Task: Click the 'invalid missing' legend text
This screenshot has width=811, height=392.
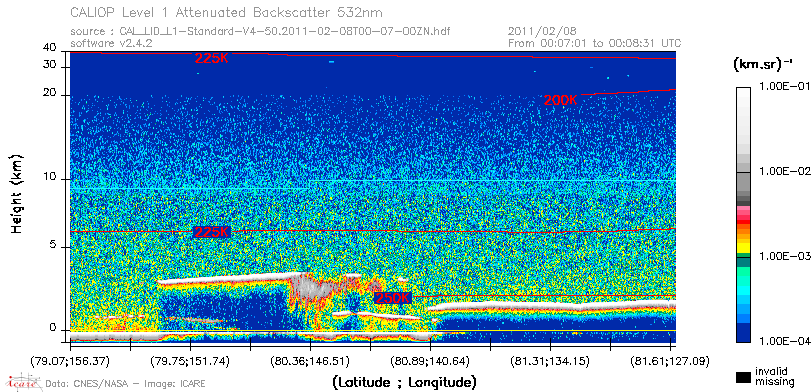Action: 774,377
